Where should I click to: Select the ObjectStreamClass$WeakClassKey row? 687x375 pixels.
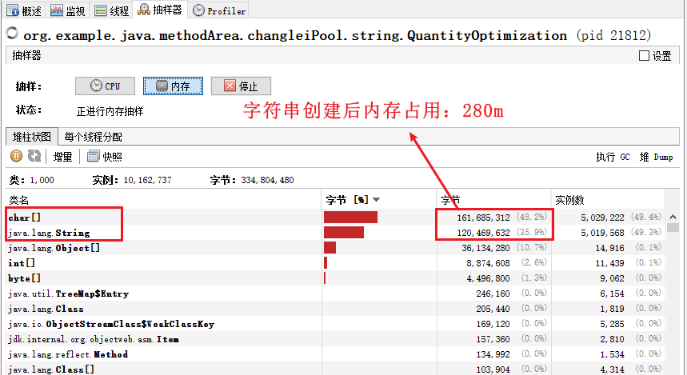[x=335, y=324]
